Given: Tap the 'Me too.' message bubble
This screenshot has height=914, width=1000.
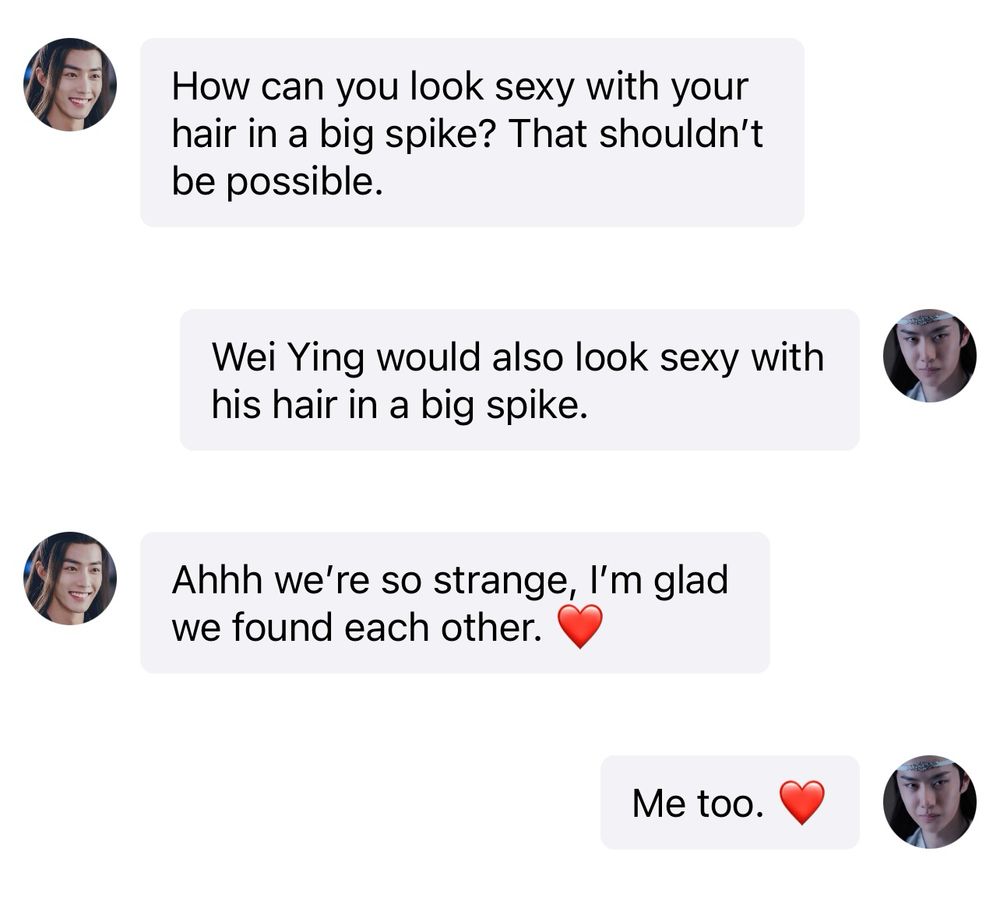Looking at the screenshot, I should coord(730,802).
